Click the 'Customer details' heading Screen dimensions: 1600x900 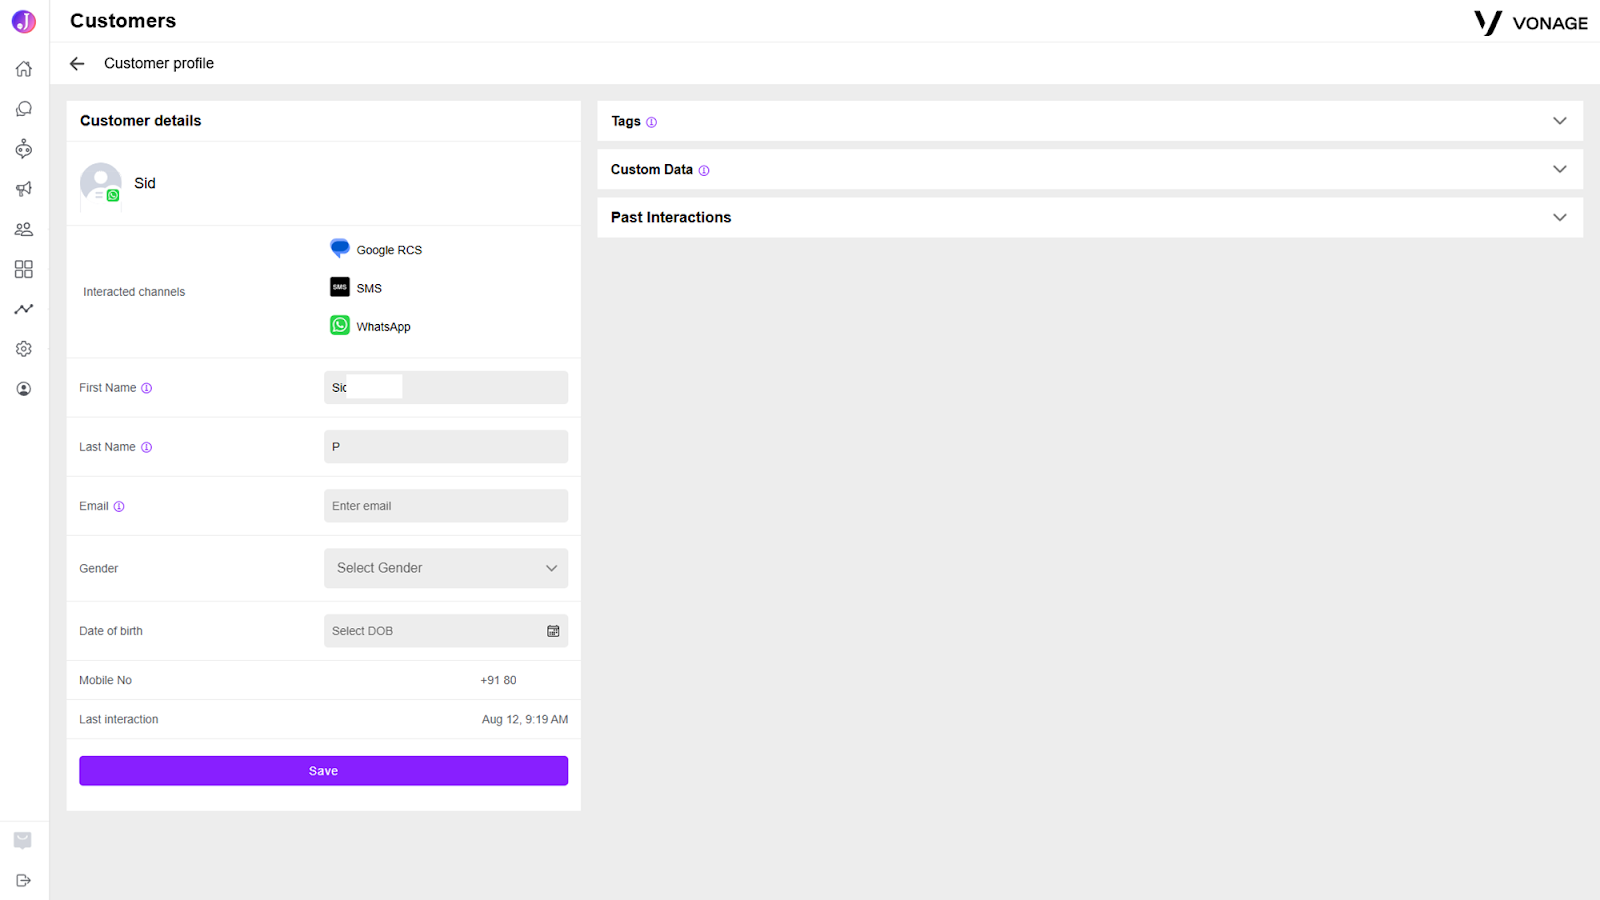tap(141, 120)
